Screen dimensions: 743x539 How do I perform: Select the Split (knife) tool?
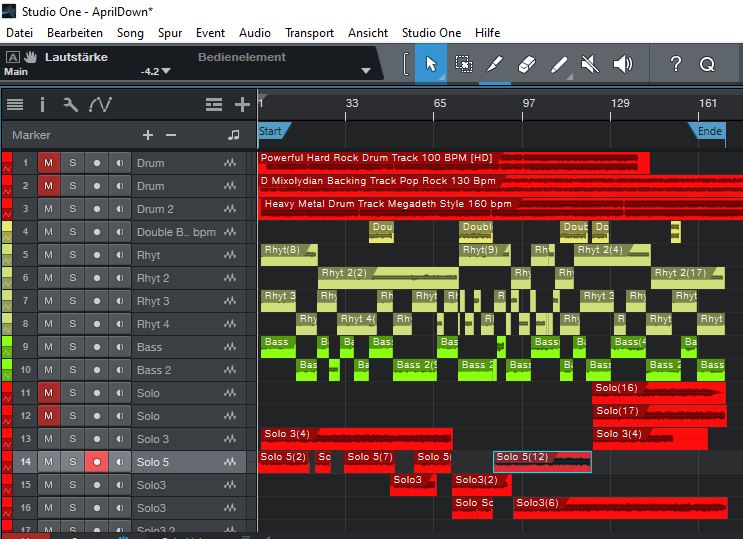(x=495, y=64)
